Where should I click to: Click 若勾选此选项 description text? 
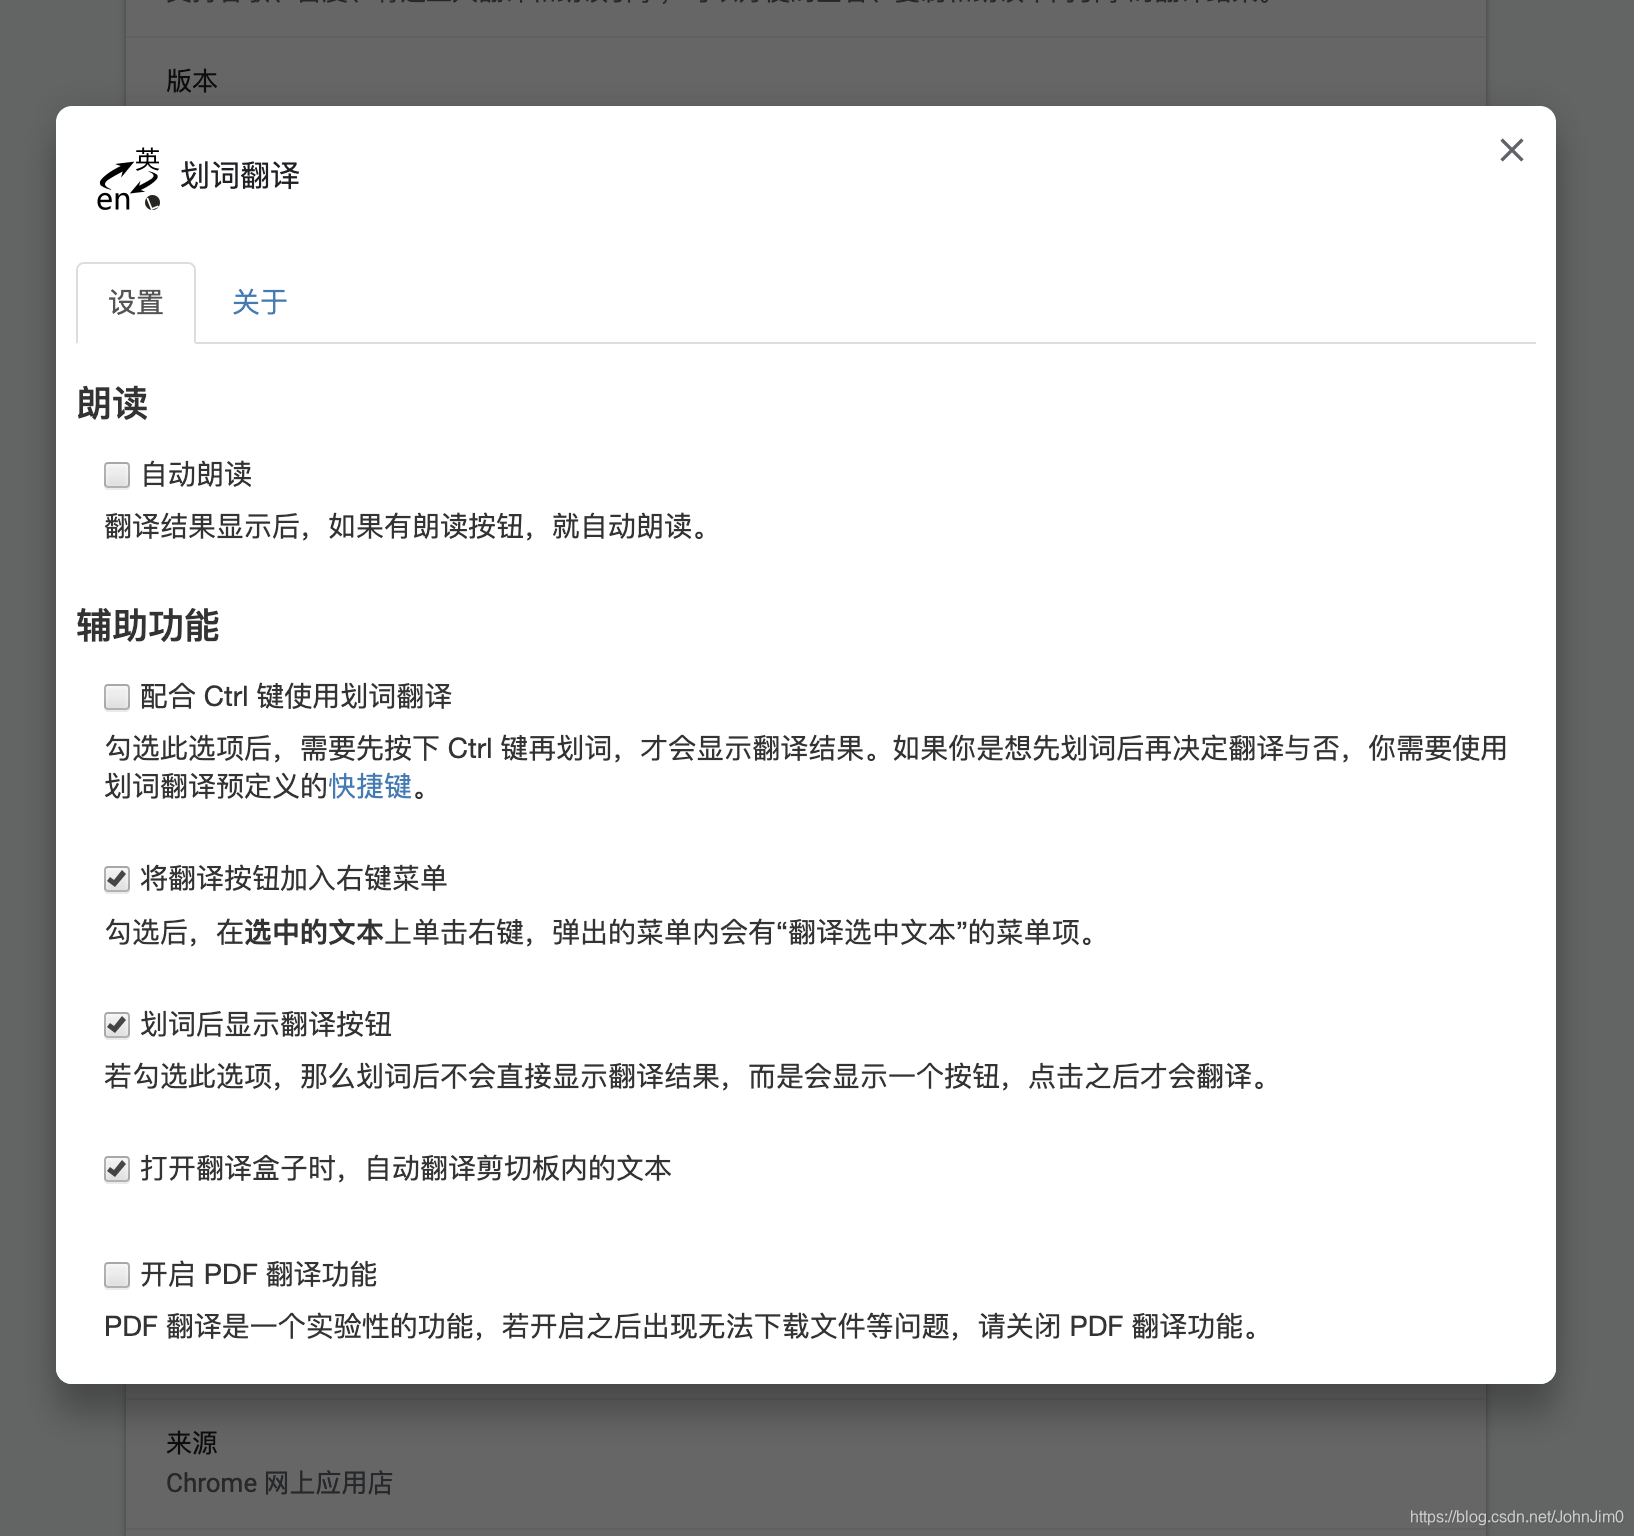[688, 1076]
